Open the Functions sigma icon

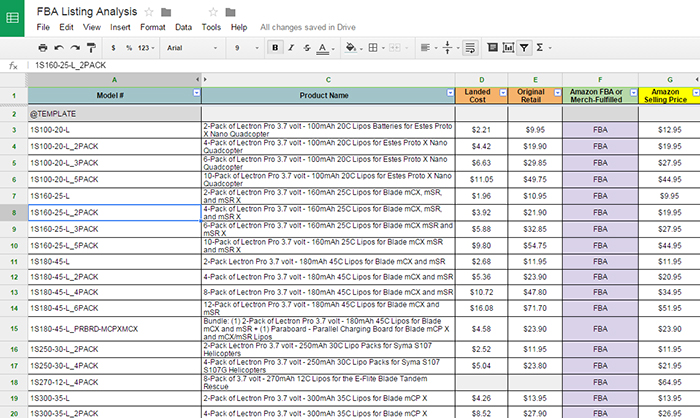541,47
